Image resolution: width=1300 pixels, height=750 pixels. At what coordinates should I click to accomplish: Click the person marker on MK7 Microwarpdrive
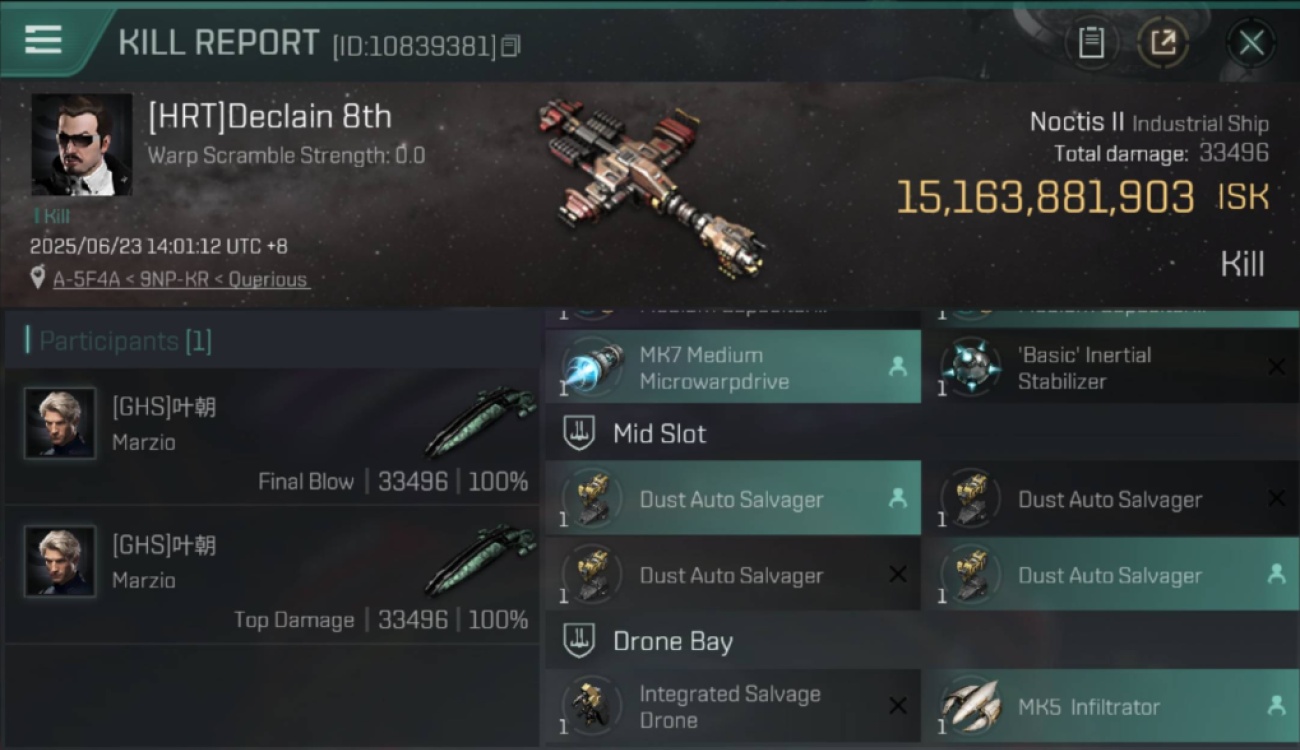click(x=897, y=367)
